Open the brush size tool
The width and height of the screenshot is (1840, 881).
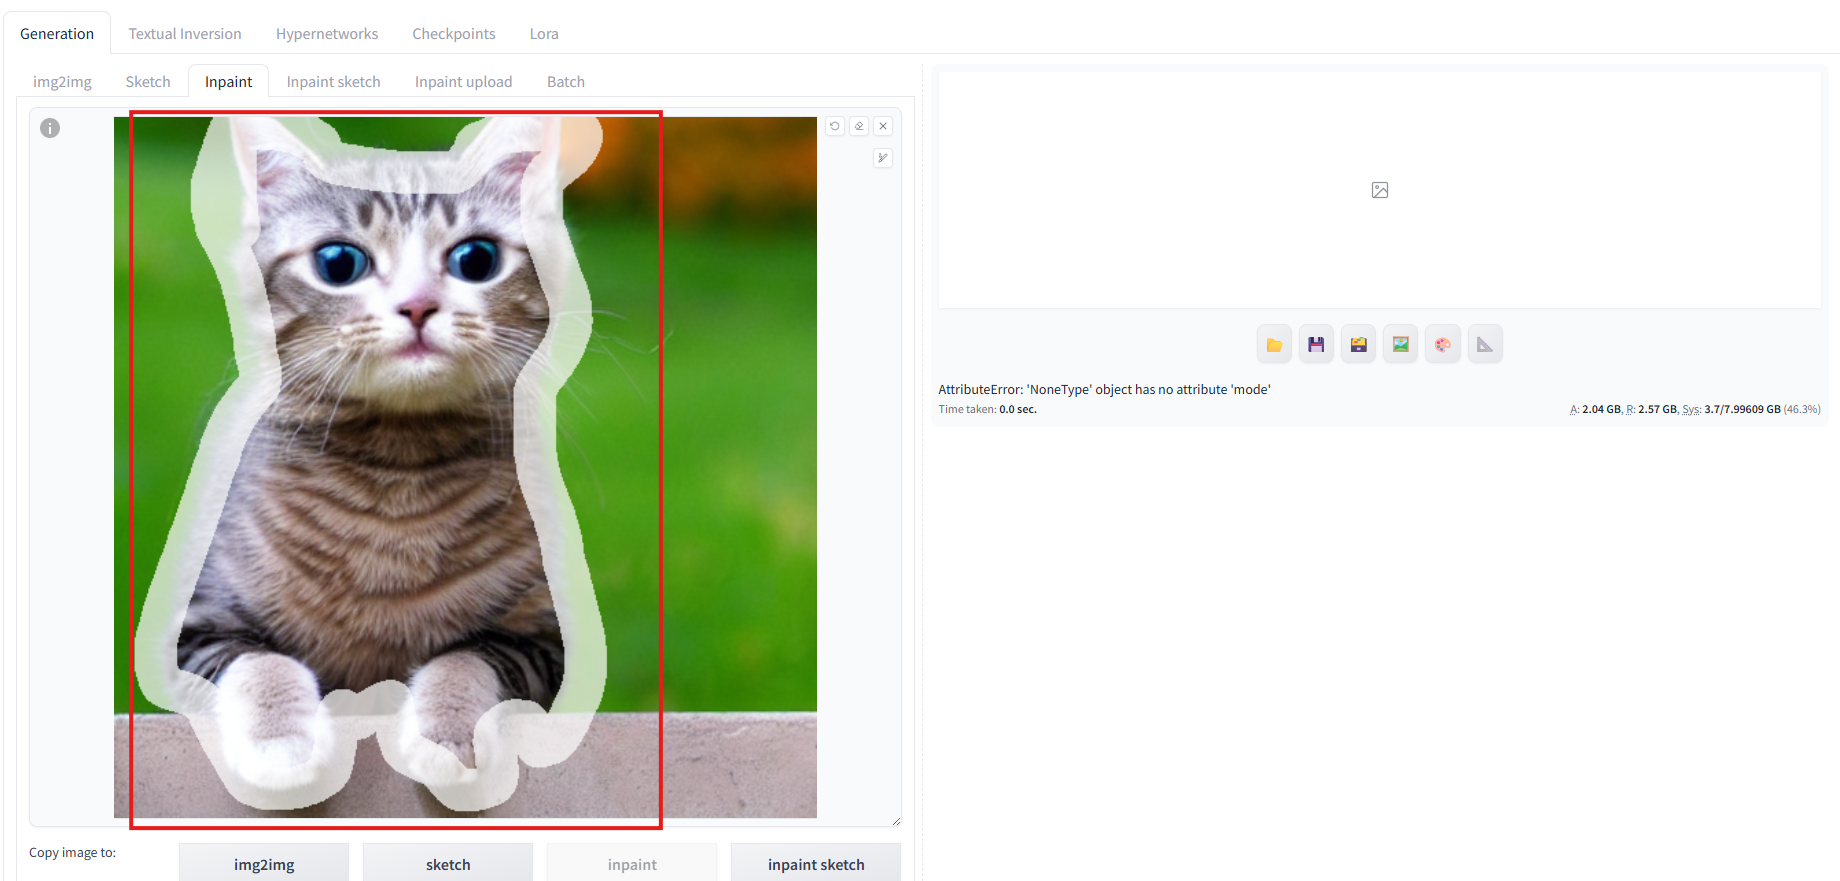click(883, 158)
